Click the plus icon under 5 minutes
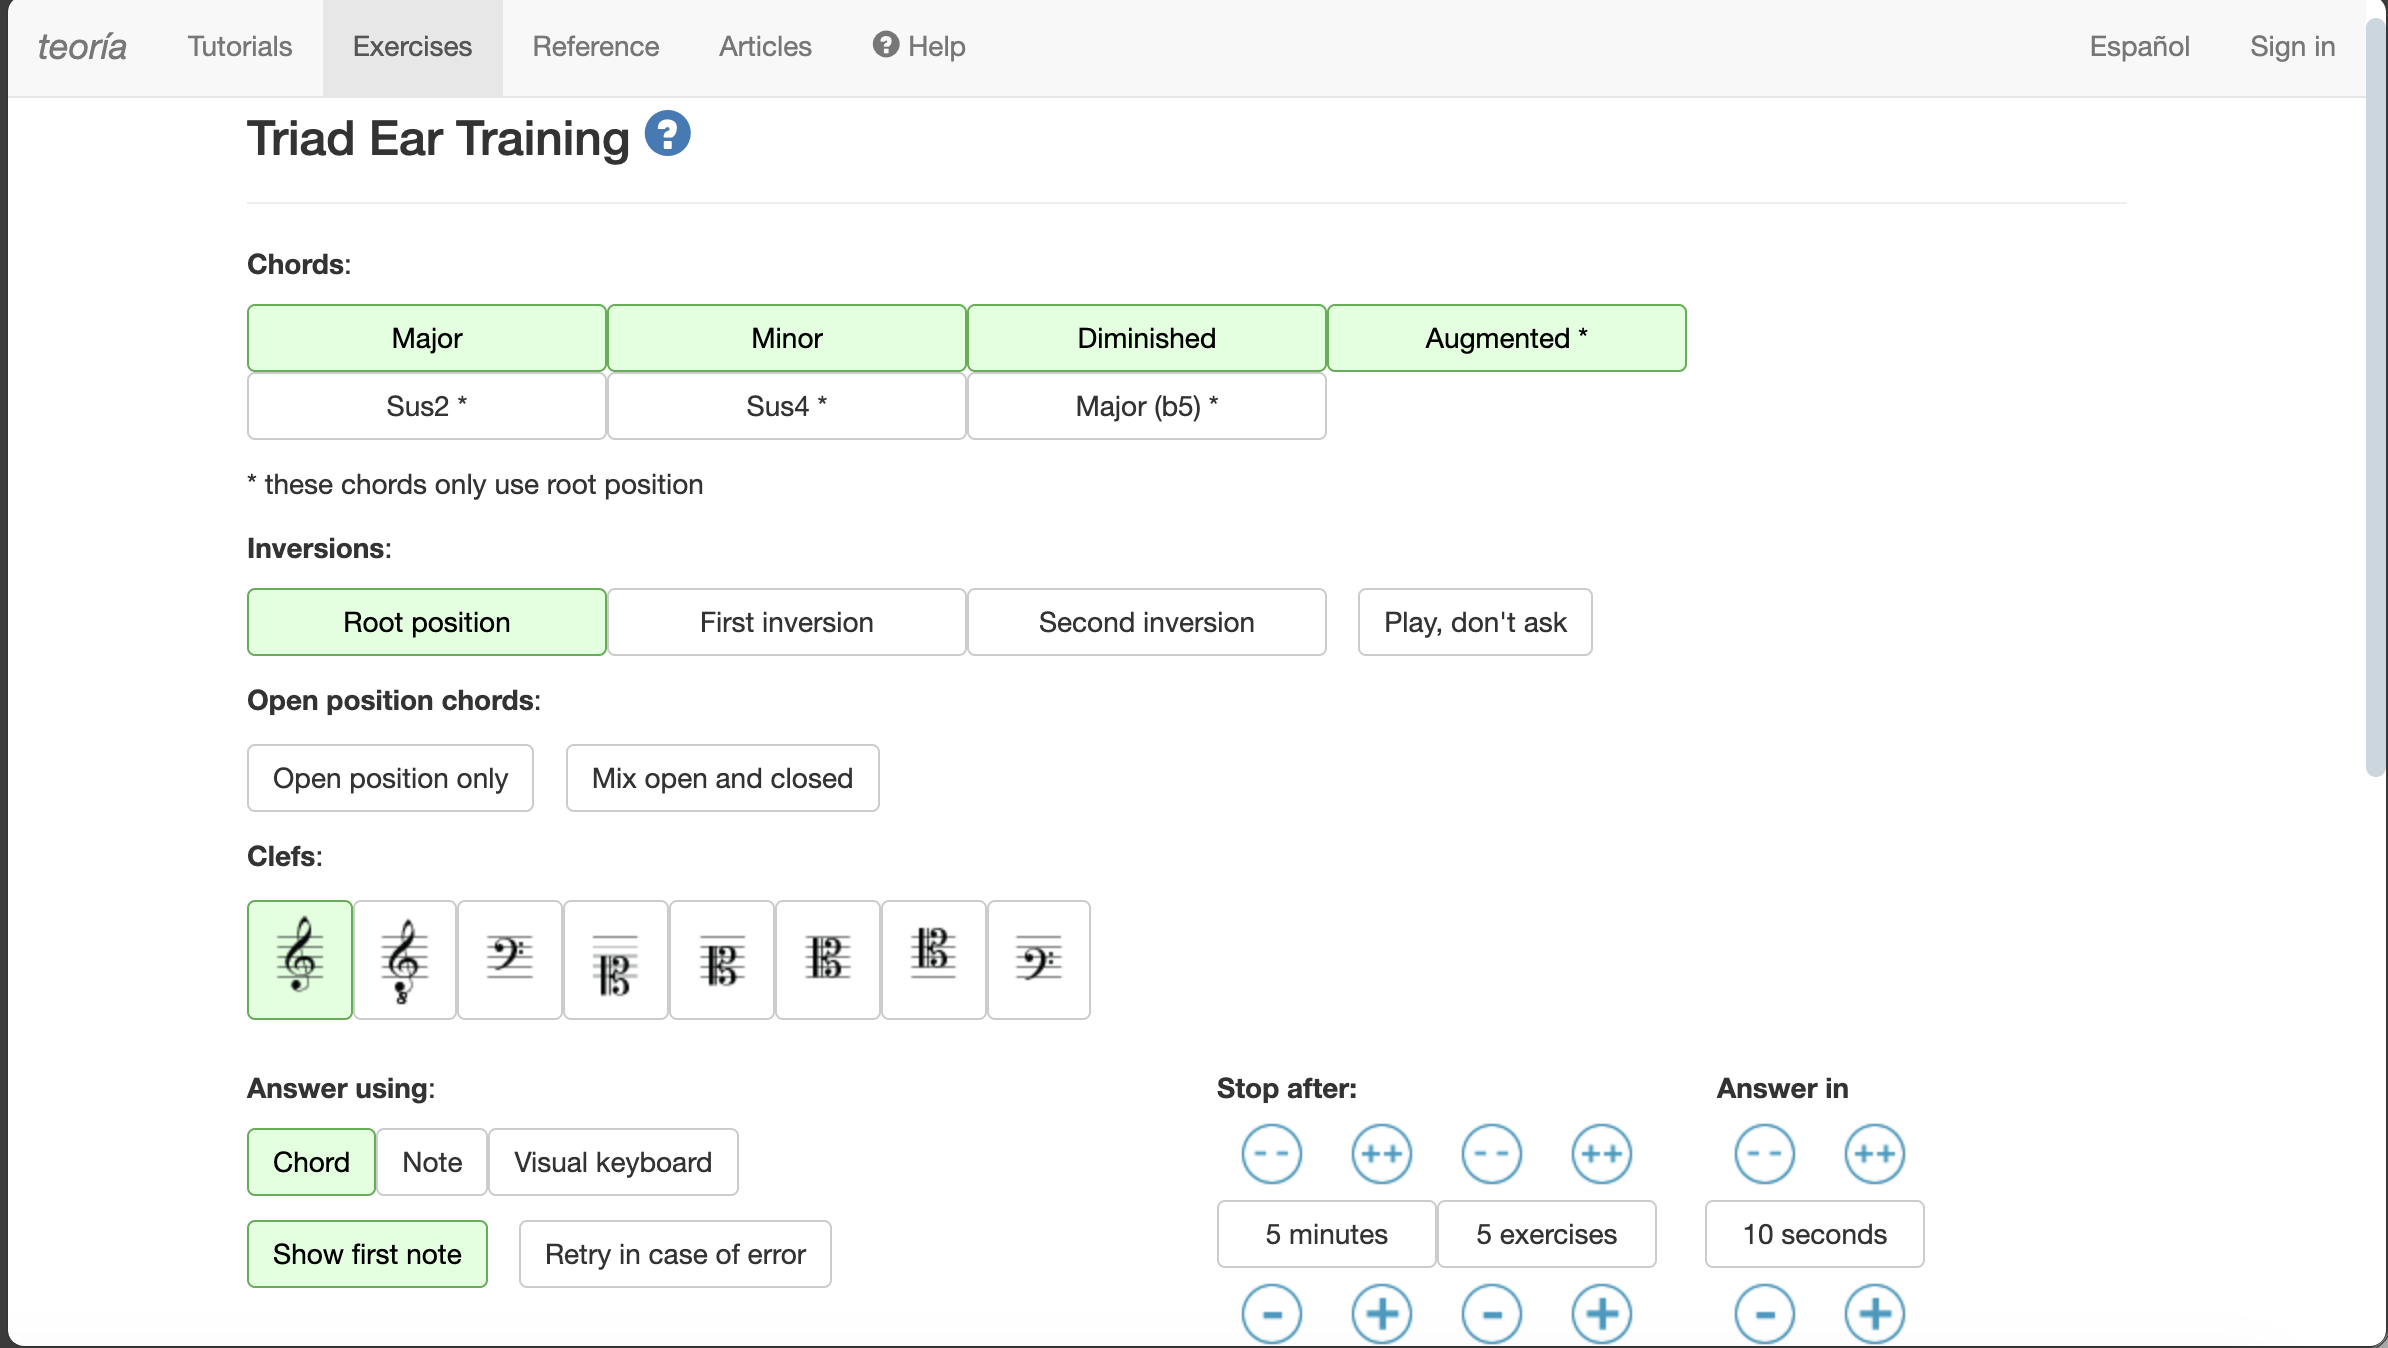Image resolution: width=2388 pixels, height=1348 pixels. click(1381, 1313)
